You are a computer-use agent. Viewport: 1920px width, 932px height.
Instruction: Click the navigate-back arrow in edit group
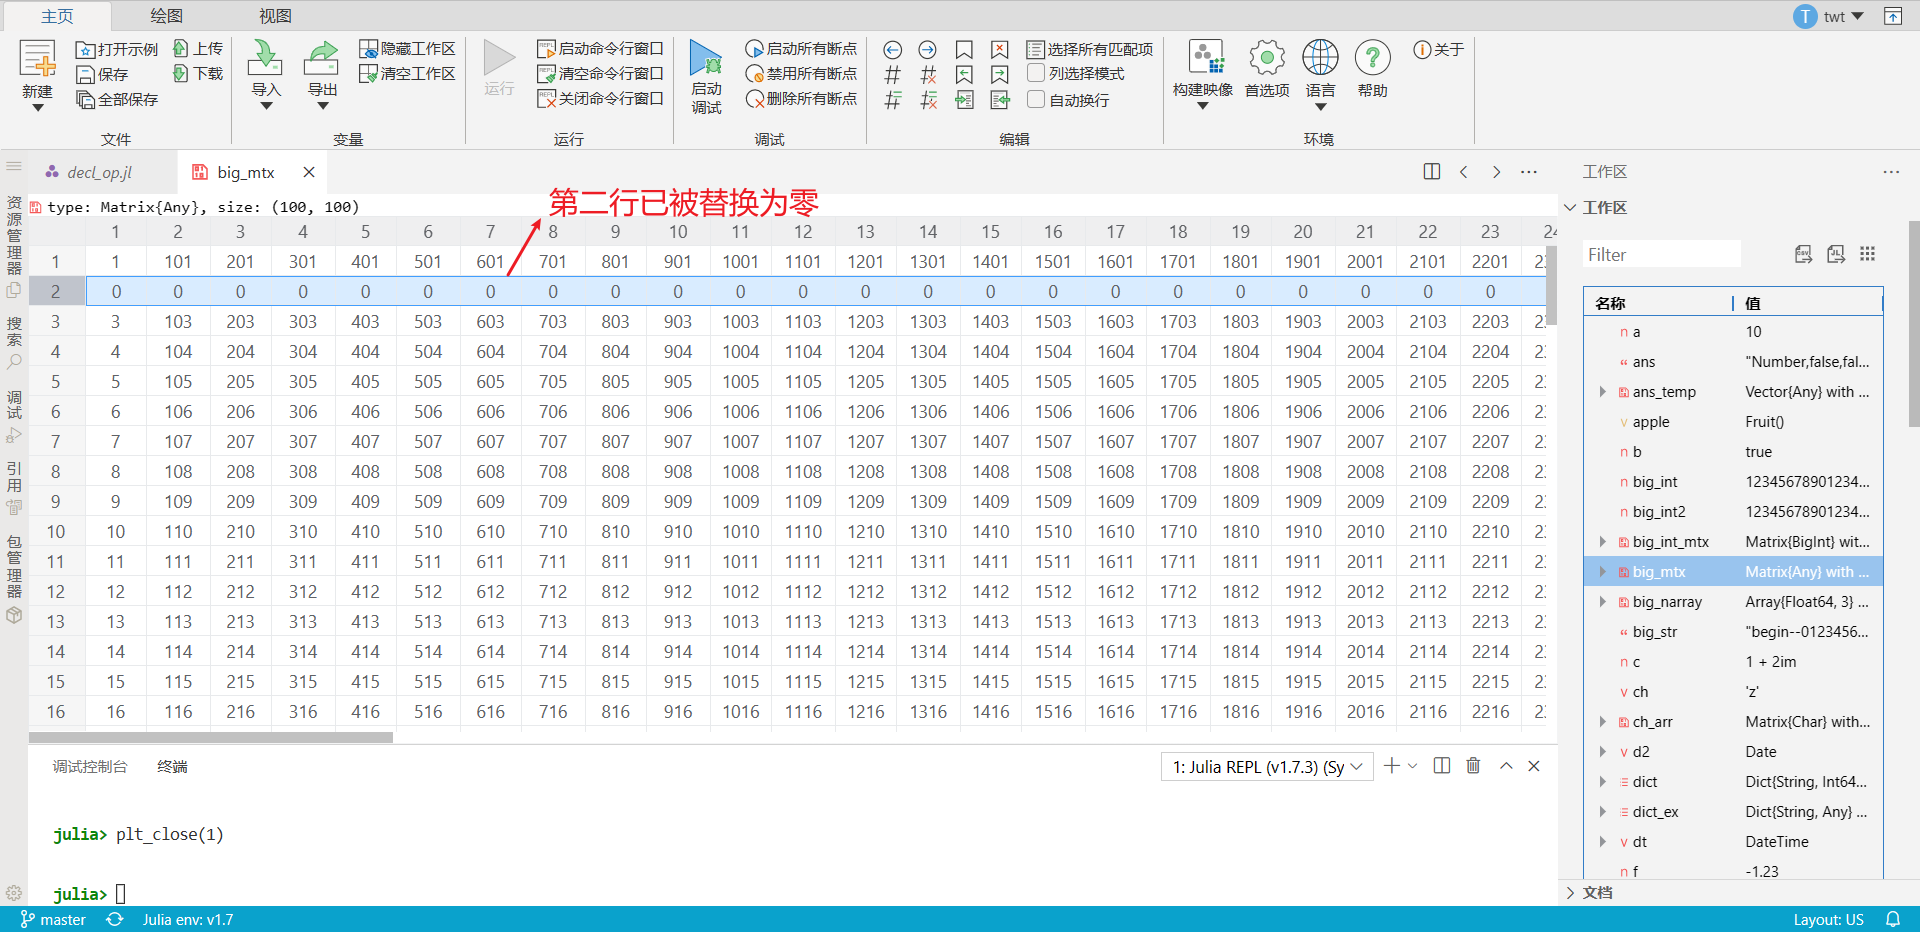pyautogui.click(x=893, y=49)
